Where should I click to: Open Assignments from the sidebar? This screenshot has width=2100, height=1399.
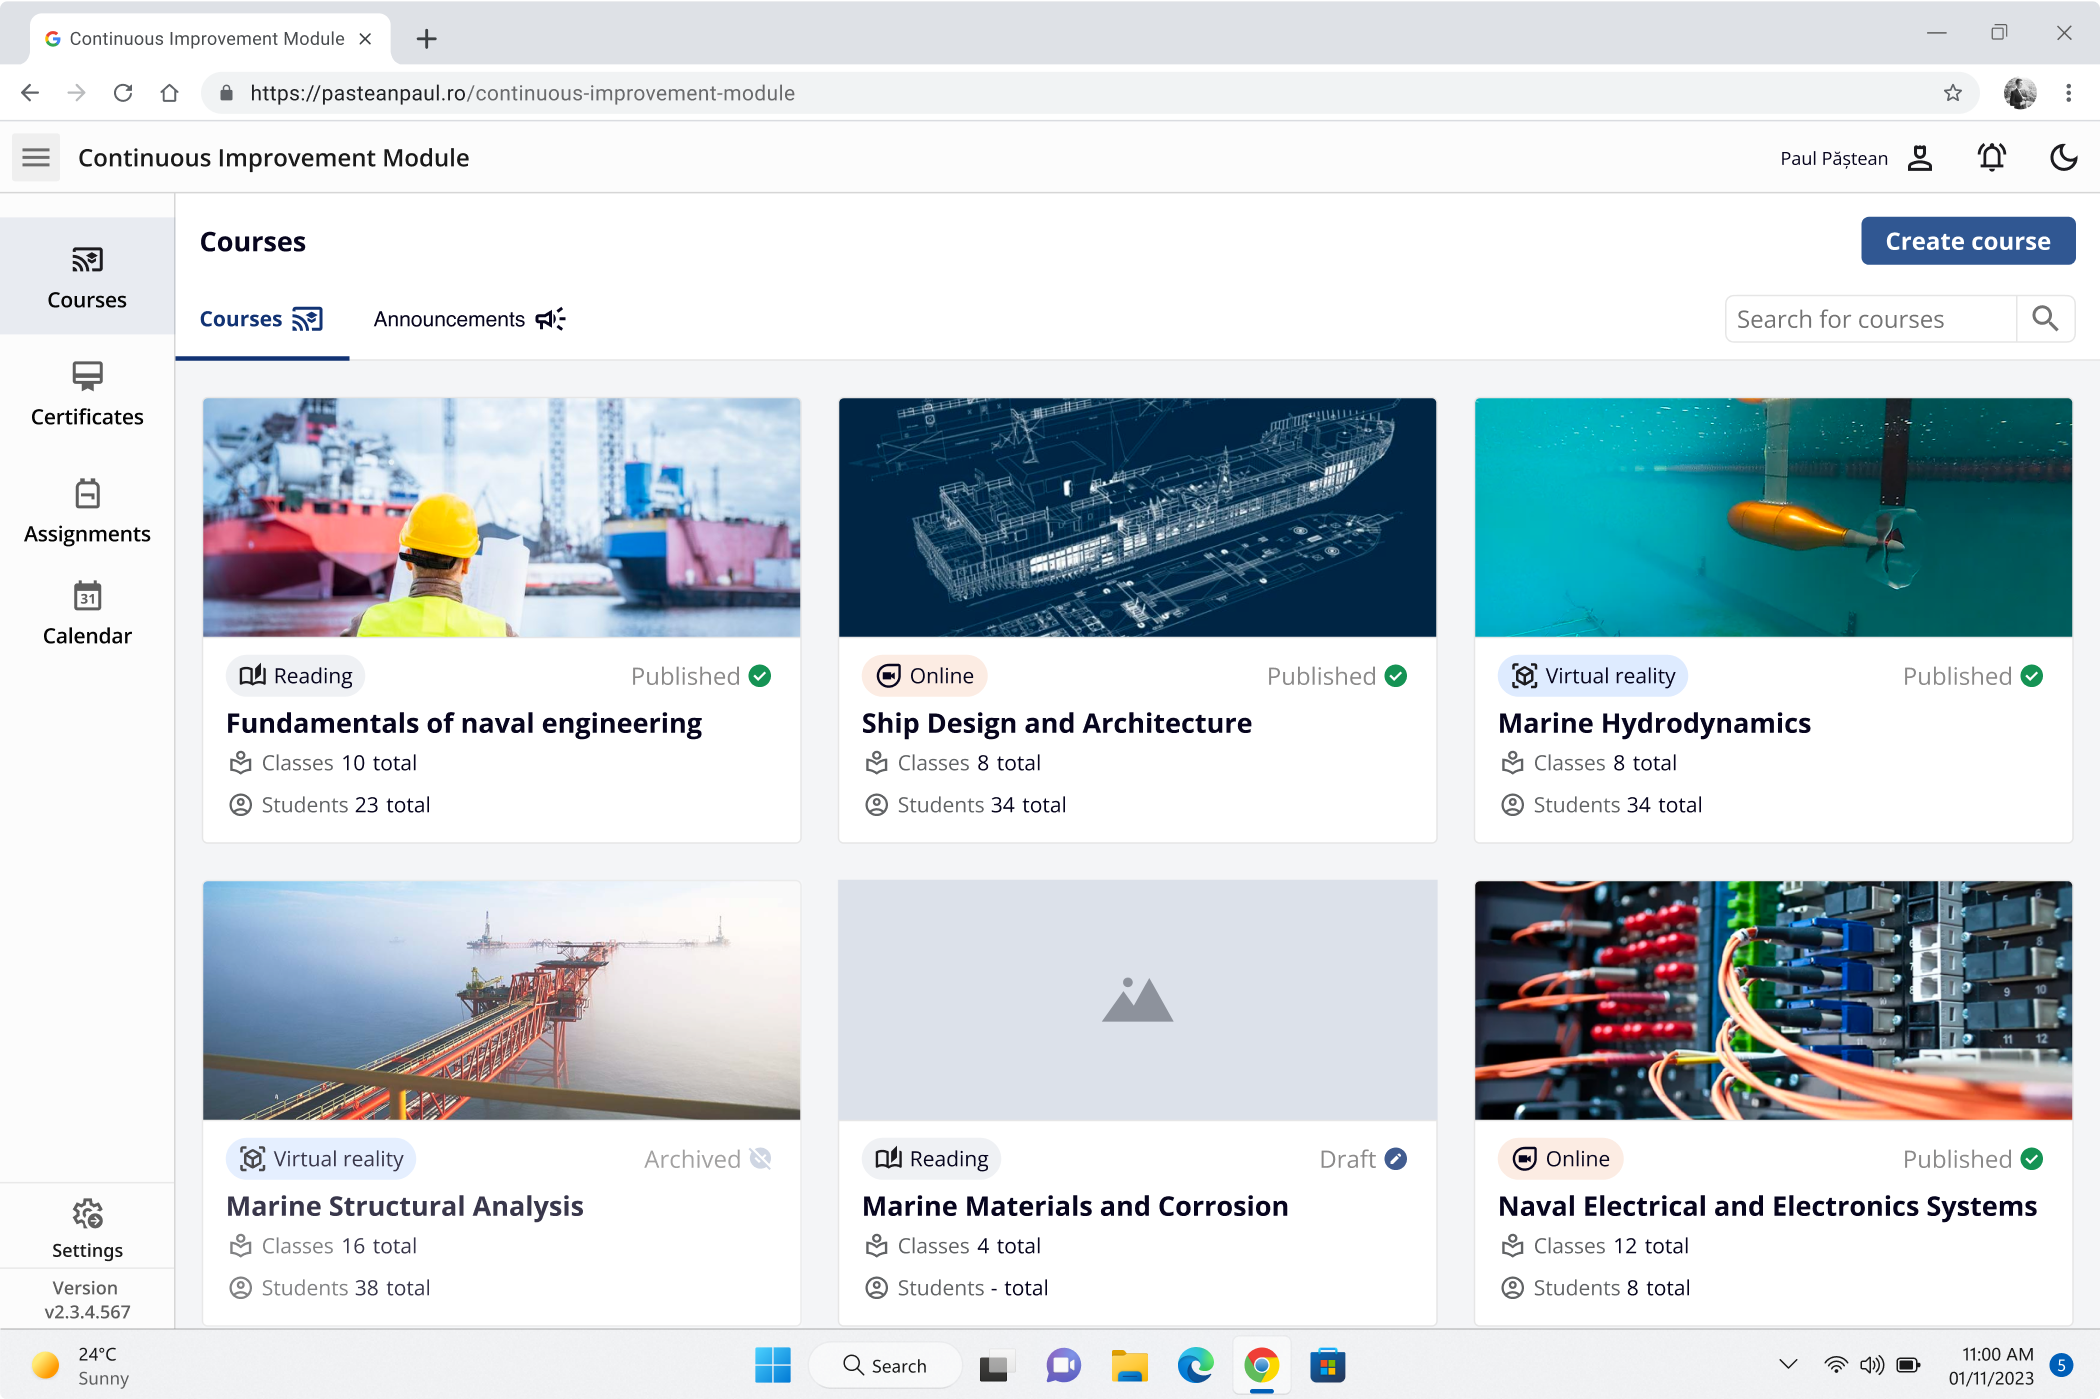(87, 511)
